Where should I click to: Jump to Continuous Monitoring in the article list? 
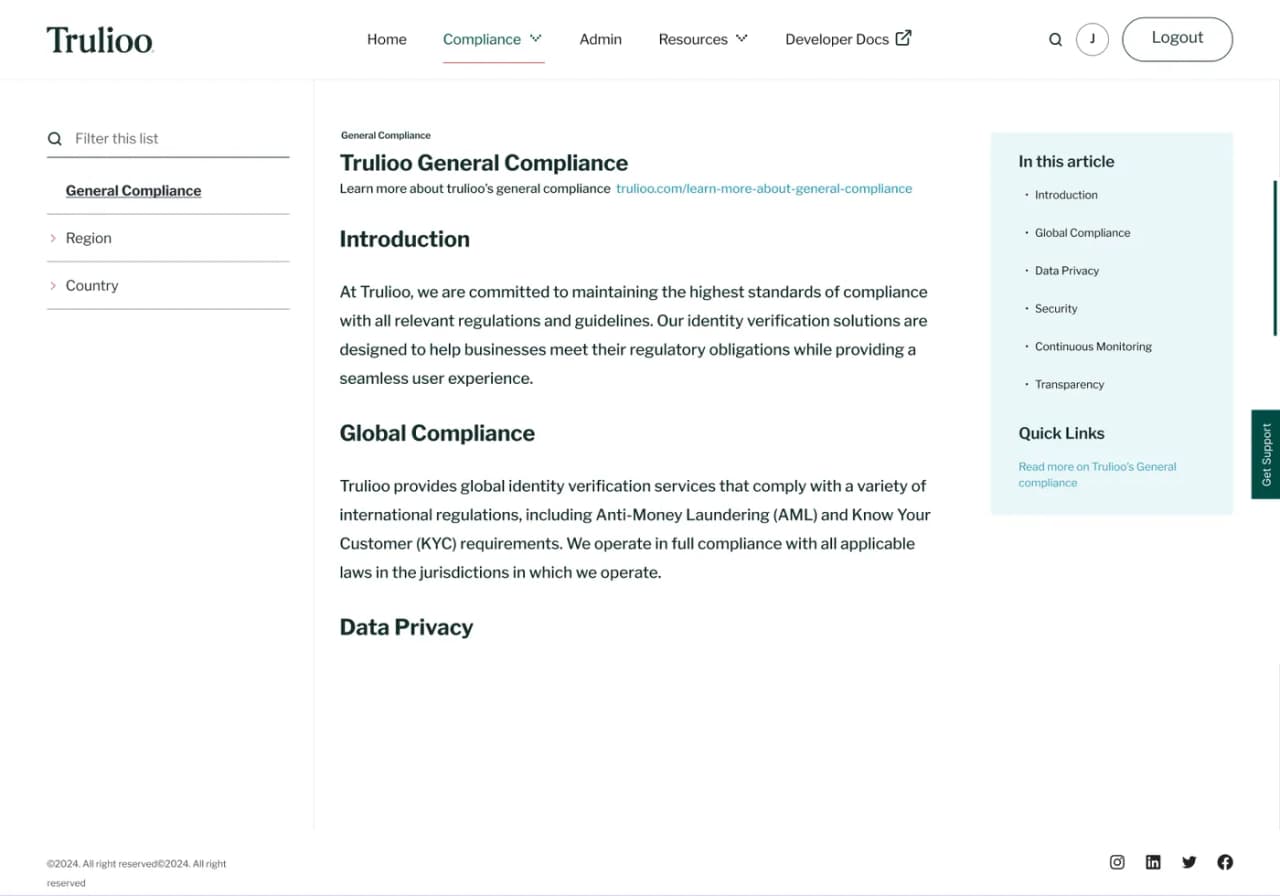1093,347
